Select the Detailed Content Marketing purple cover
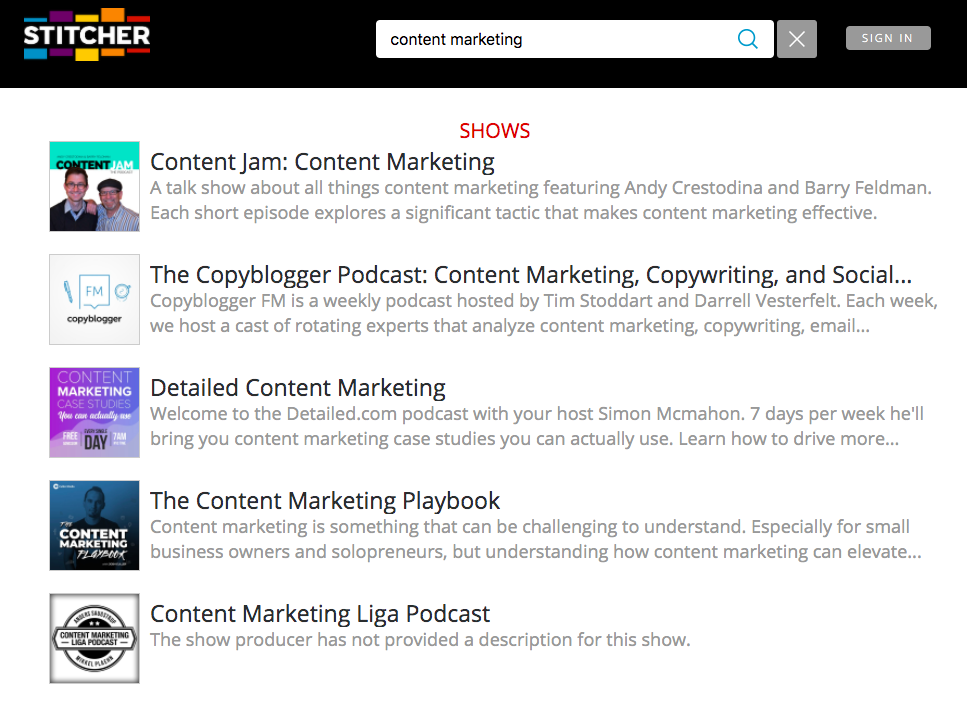 click(x=94, y=413)
